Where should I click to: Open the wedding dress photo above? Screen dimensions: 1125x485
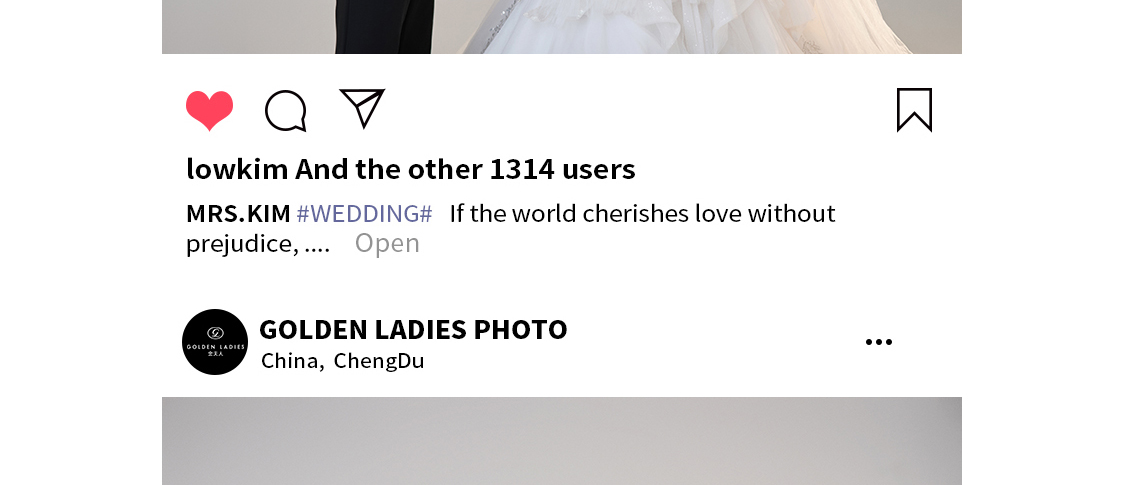point(562,27)
